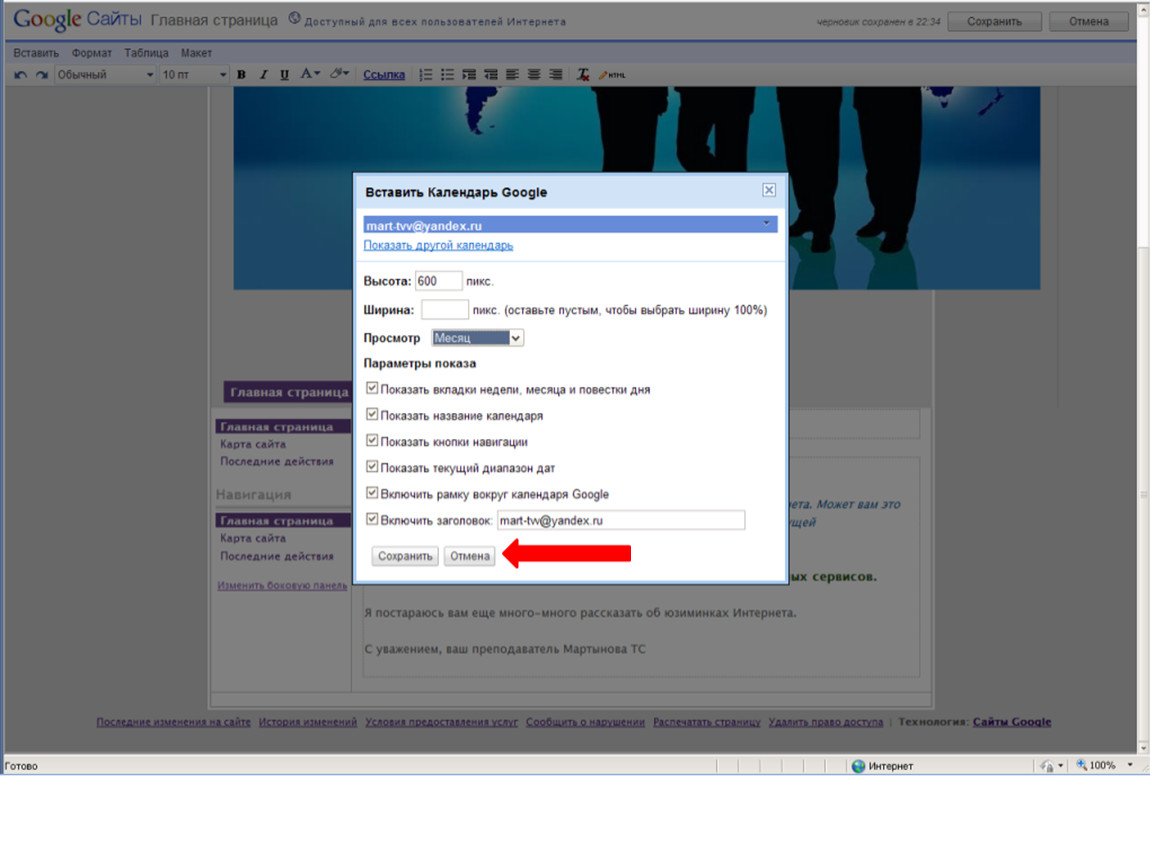
Task: Open the HTML source editor
Action: [612, 75]
